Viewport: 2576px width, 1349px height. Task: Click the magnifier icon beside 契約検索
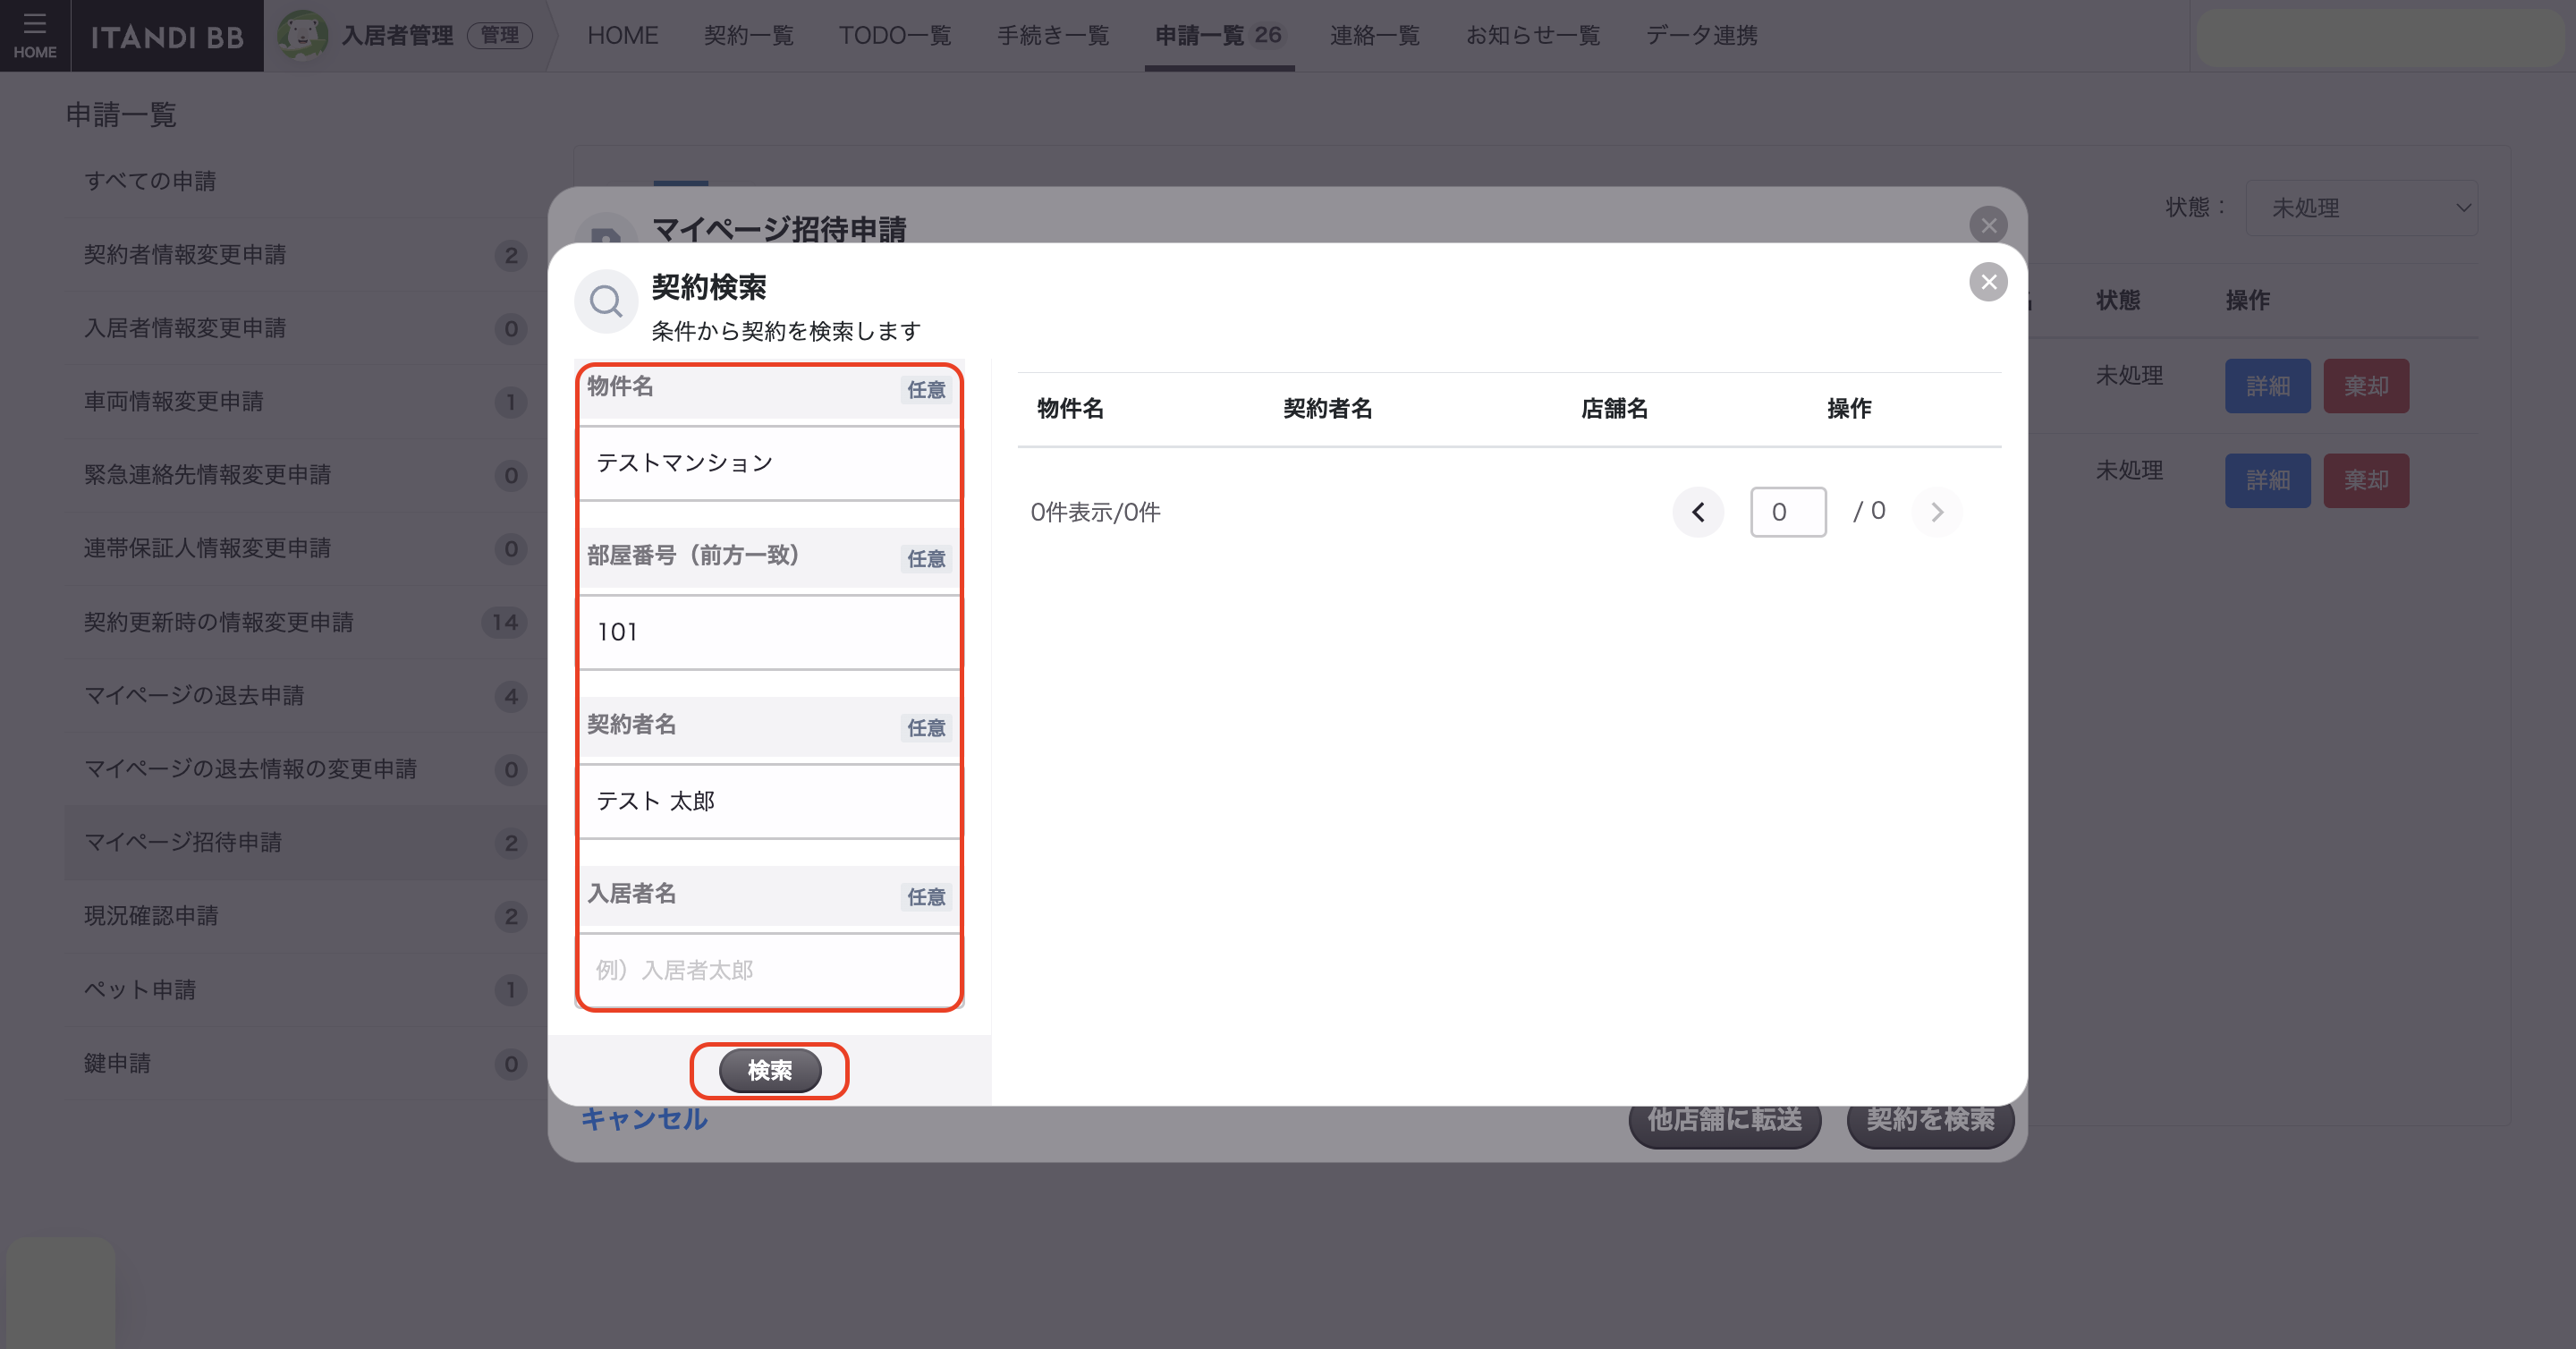[x=606, y=300]
